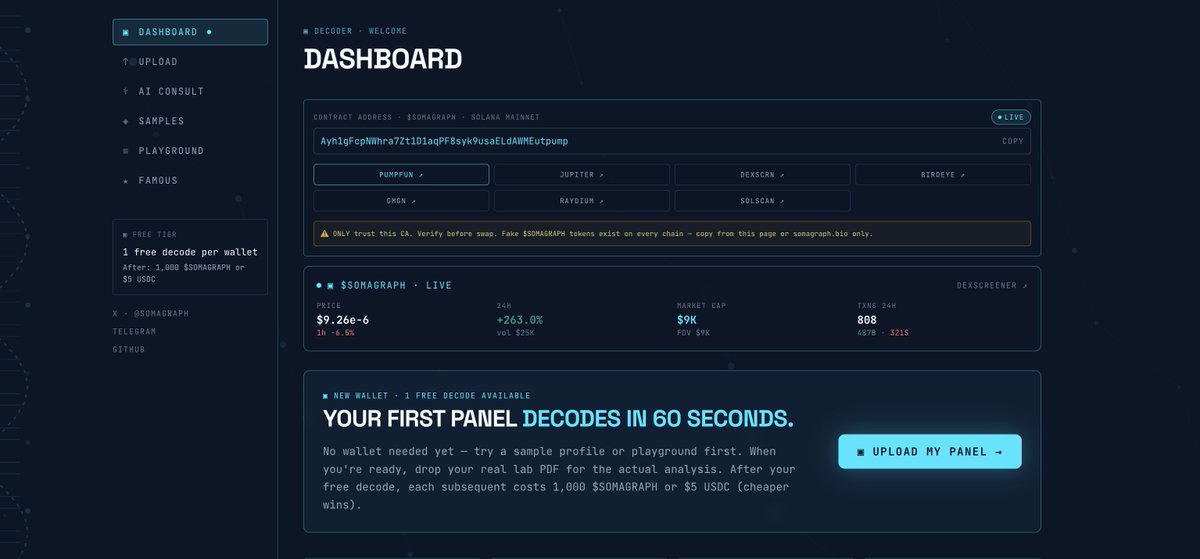1200x559 pixels.
Task: Open the BIRDEYE link button
Action: click(x=943, y=175)
